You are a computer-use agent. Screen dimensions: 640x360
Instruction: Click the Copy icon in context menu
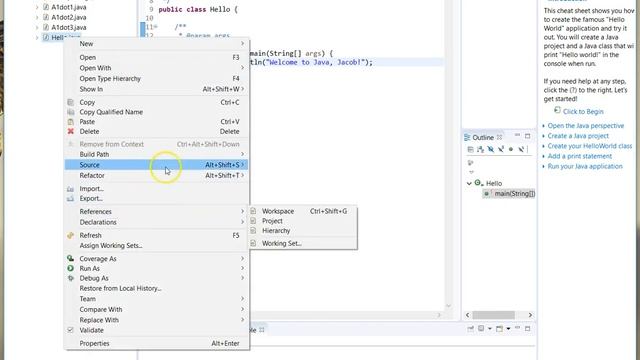[x=71, y=102]
